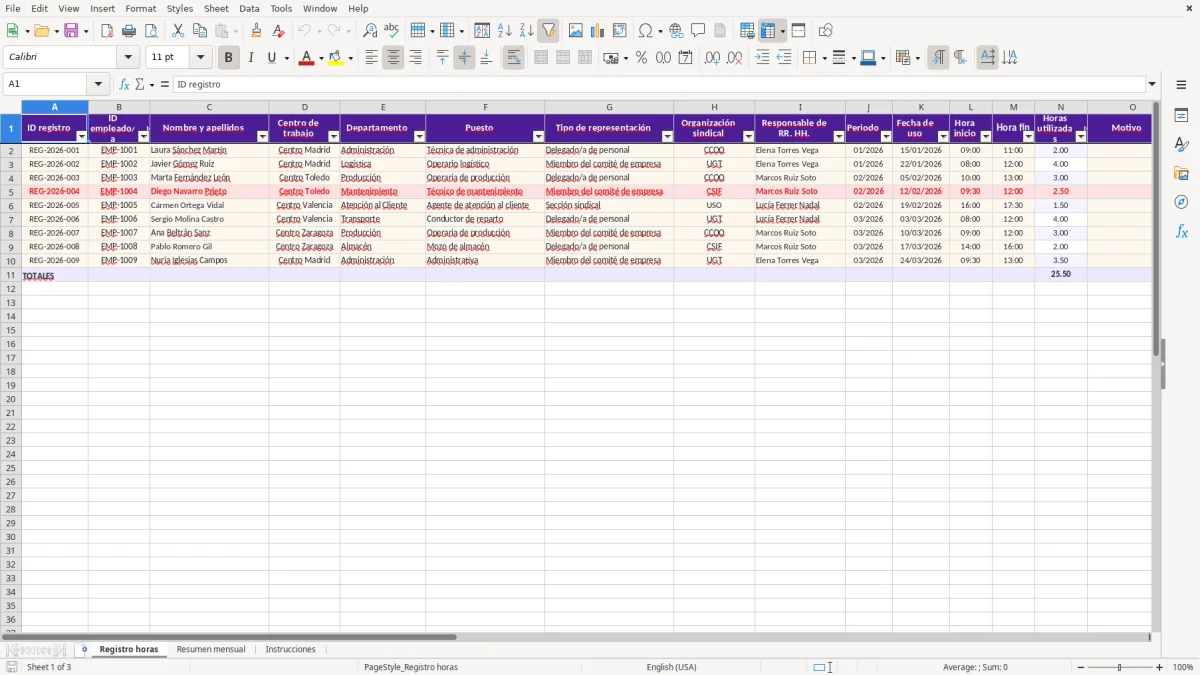Open sidebar Navigator deck
The height and width of the screenshot is (675, 1200).
pyautogui.click(x=1182, y=202)
